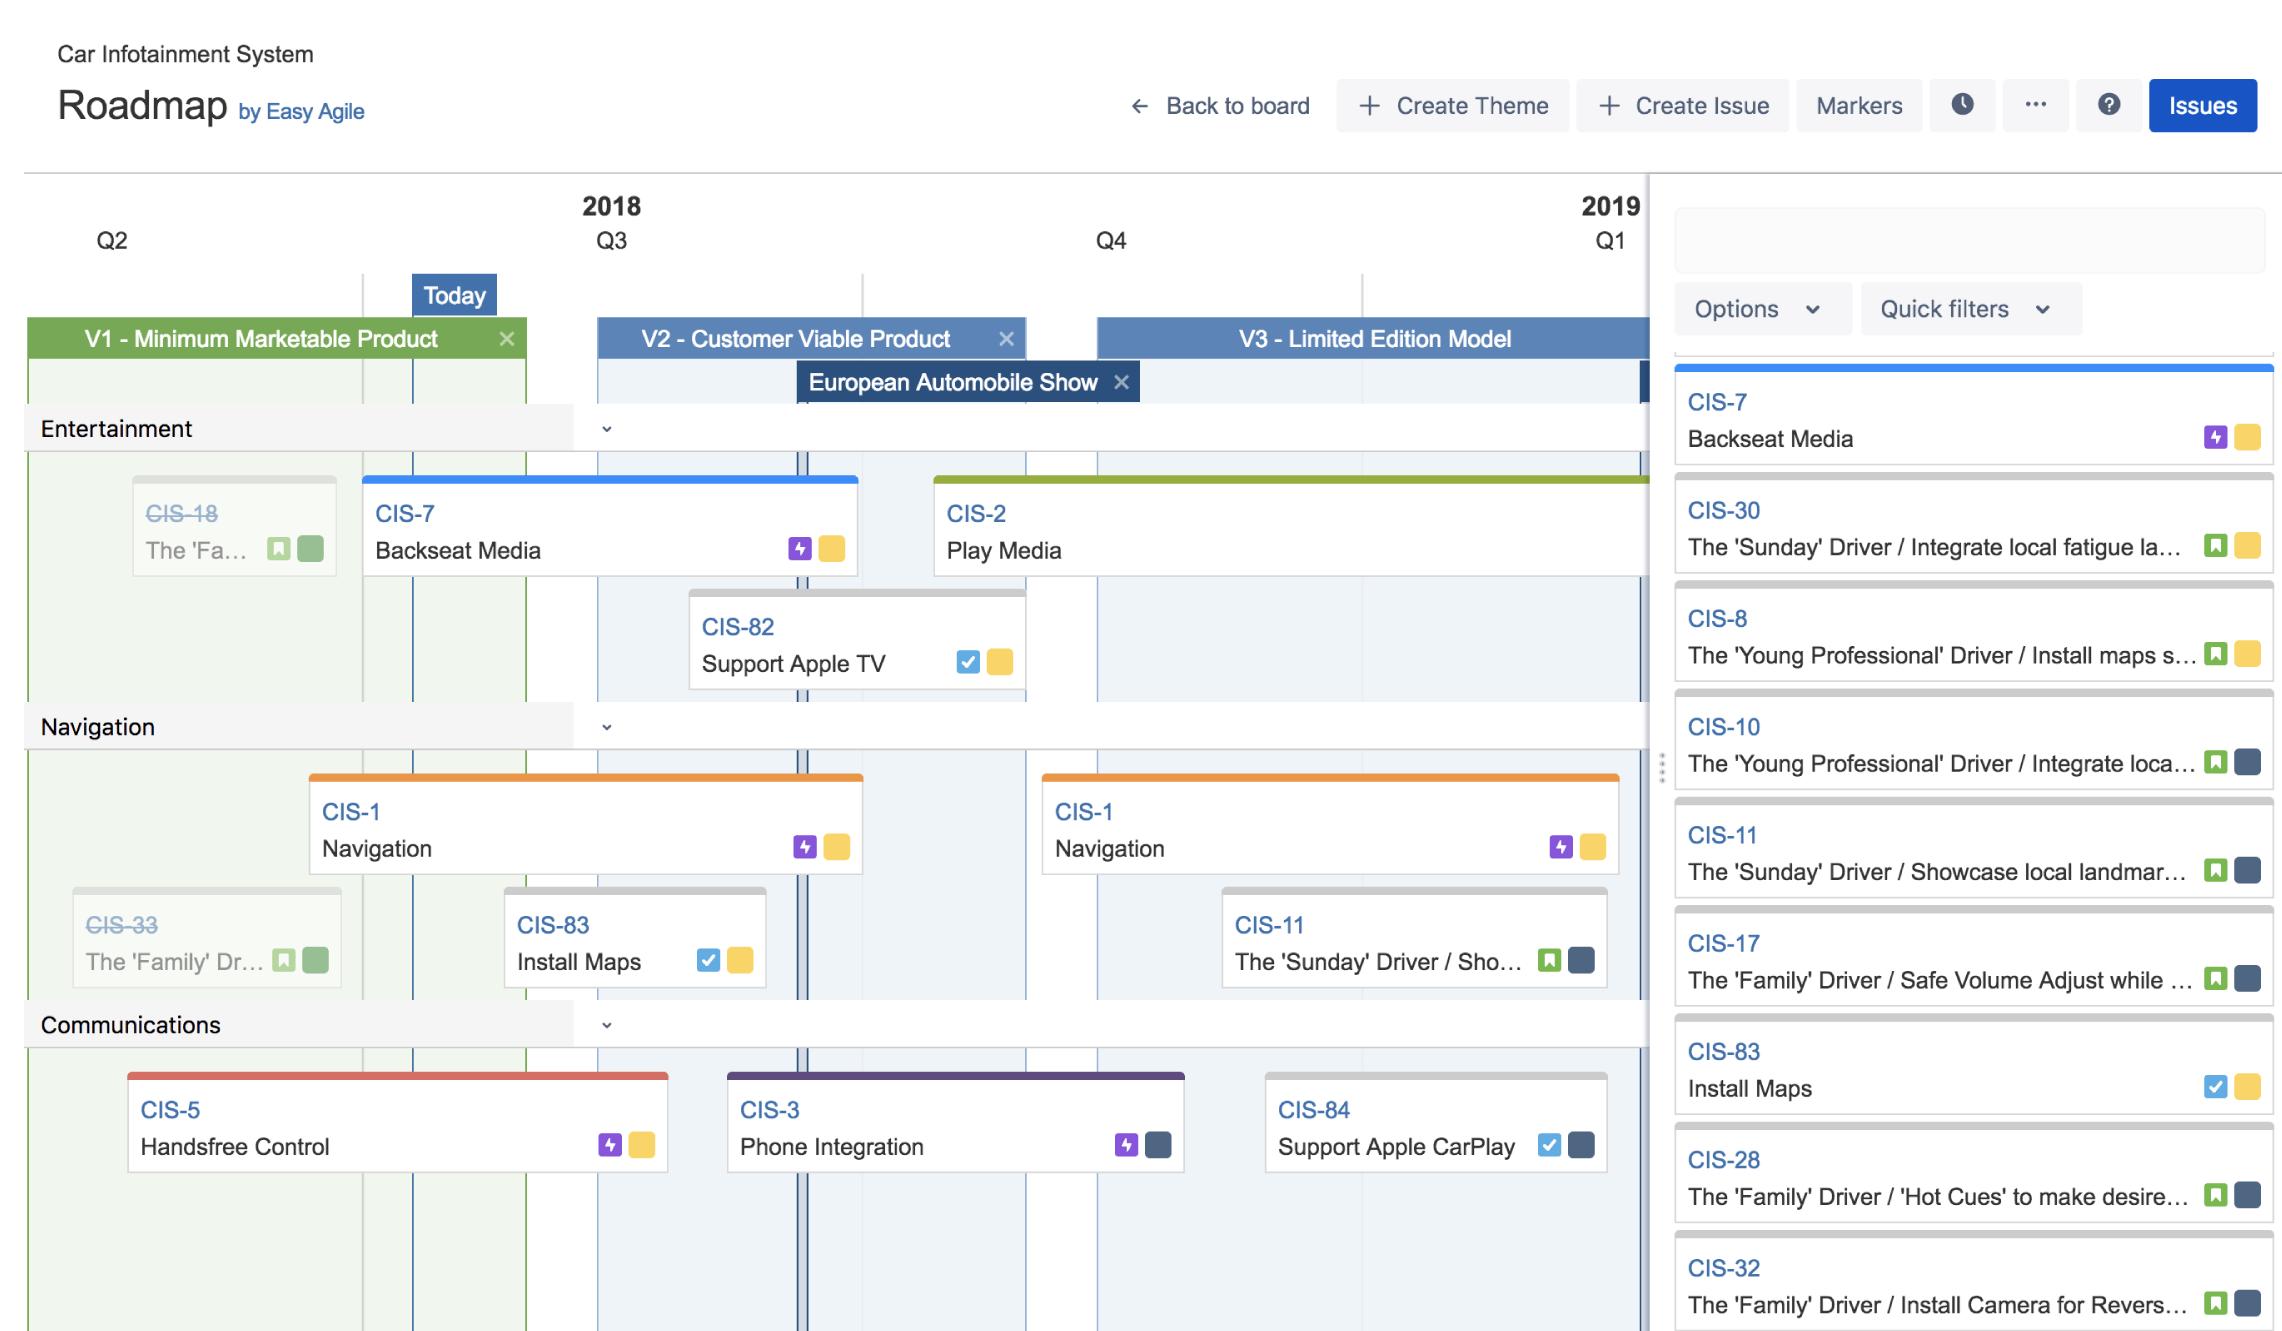Screen dimensions: 2282x1331
Task: Switch to the Issues panel
Action: (x=2202, y=105)
